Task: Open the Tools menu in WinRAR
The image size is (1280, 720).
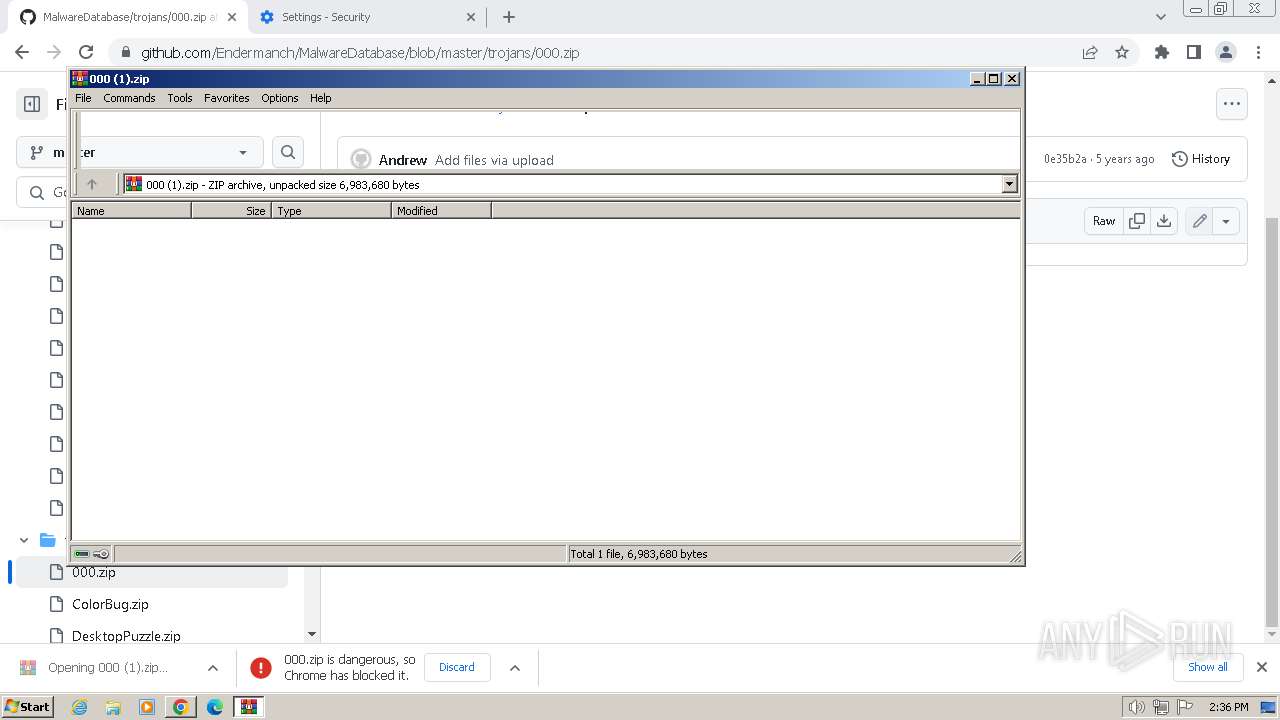Action: 180,98
